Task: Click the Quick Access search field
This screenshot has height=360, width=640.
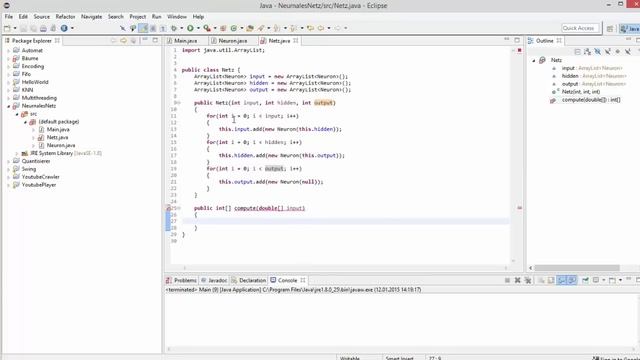Action: point(580,28)
